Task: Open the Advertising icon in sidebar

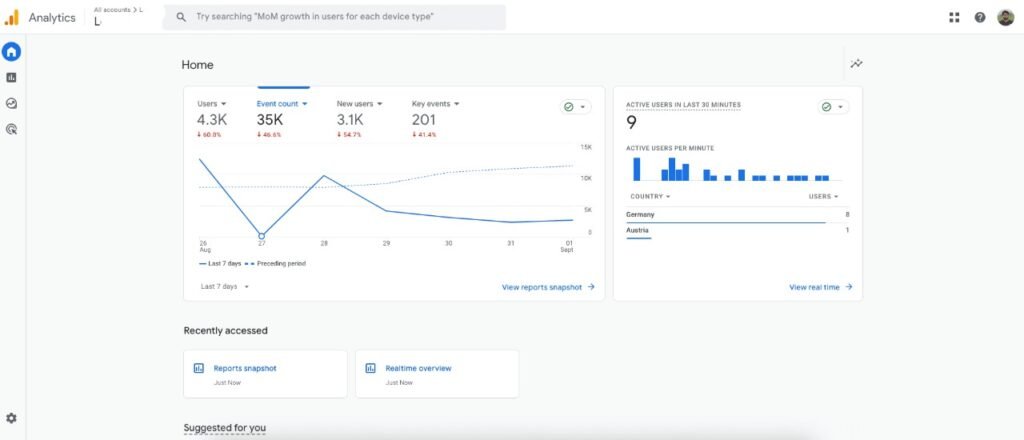Action: (x=11, y=129)
